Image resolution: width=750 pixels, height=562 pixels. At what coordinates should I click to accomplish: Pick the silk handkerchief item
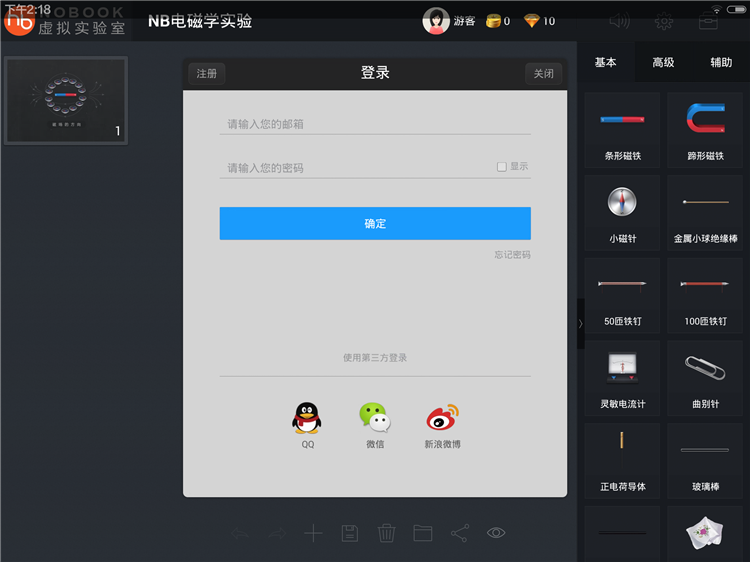coord(705,534)
